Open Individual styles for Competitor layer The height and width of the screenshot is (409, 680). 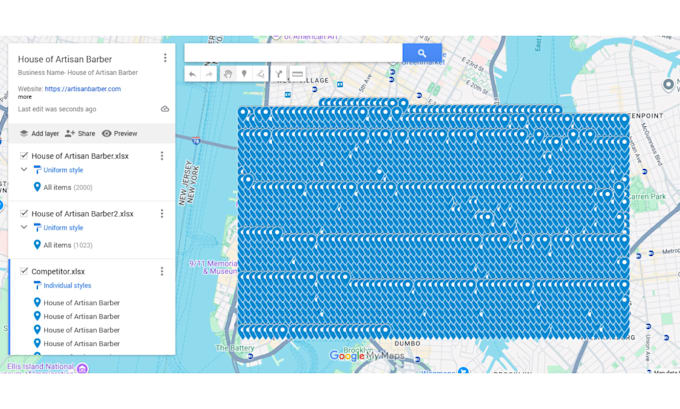67,285
